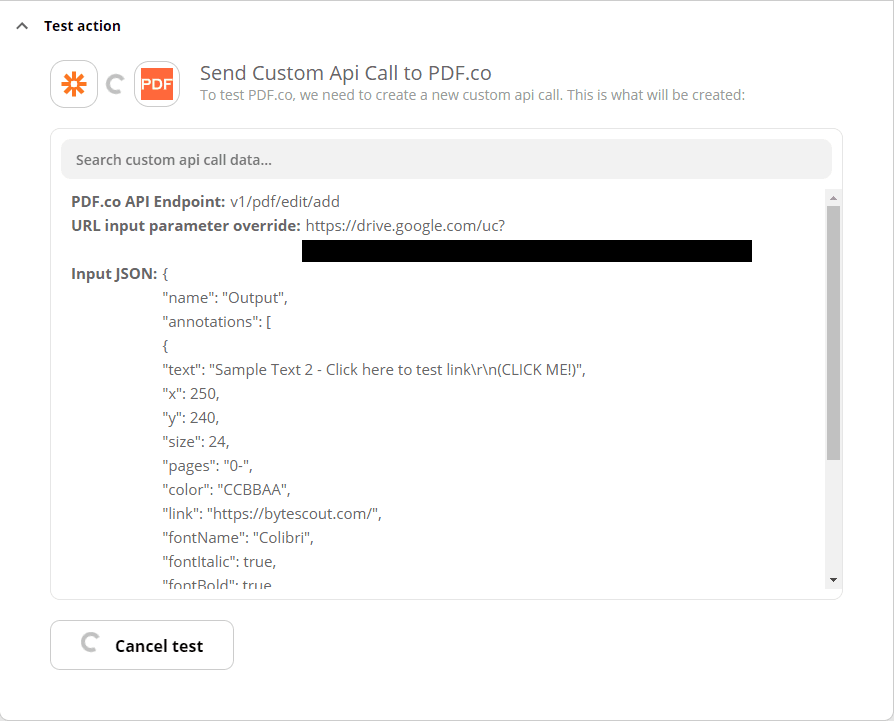Click the bytescout.com link value line
The height and width of the screenshot is (721, 894).
272,513
